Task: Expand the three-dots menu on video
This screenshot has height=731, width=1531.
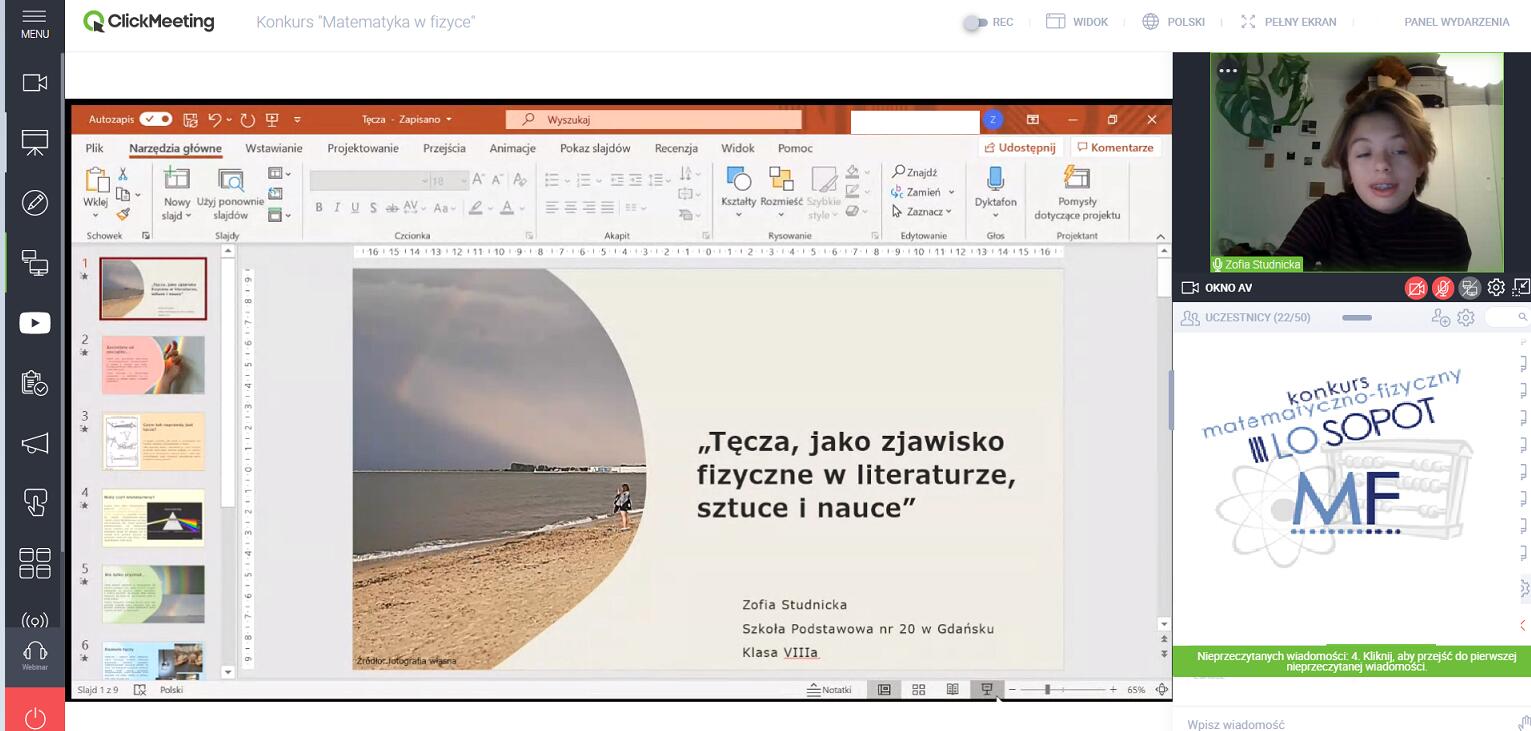Action: 1228,70
